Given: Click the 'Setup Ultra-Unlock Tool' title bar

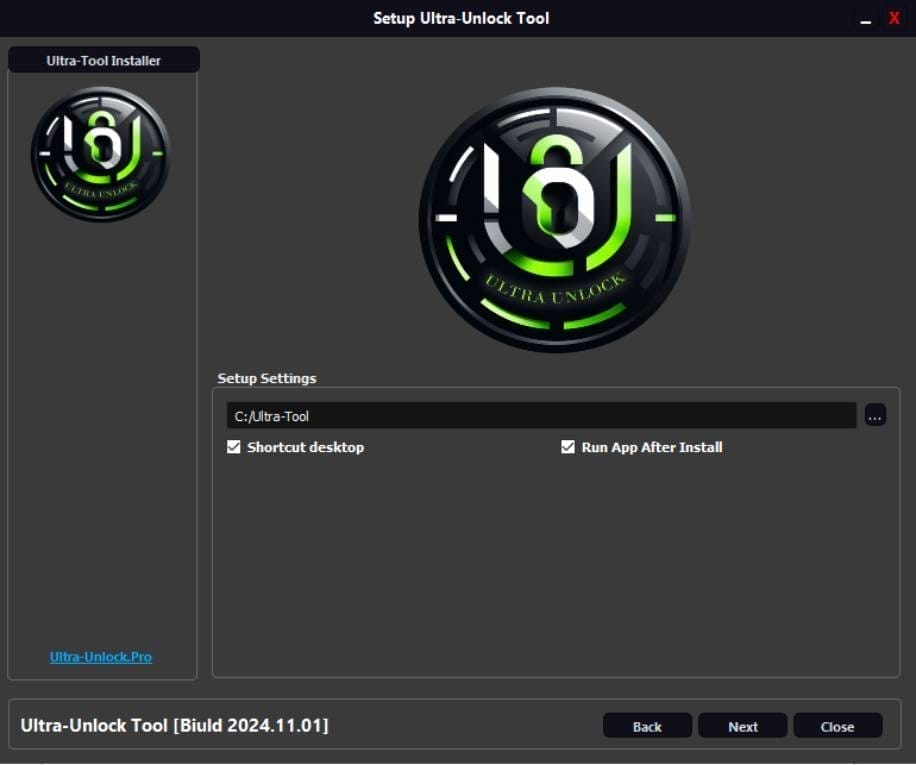Looking at the screenshot, I should pos(460,18).
